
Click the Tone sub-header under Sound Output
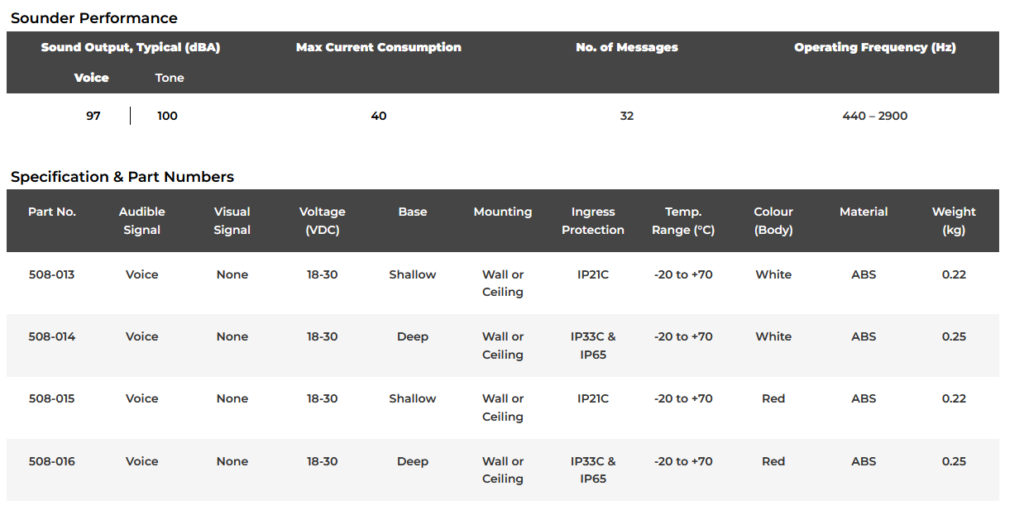point(169,78)
